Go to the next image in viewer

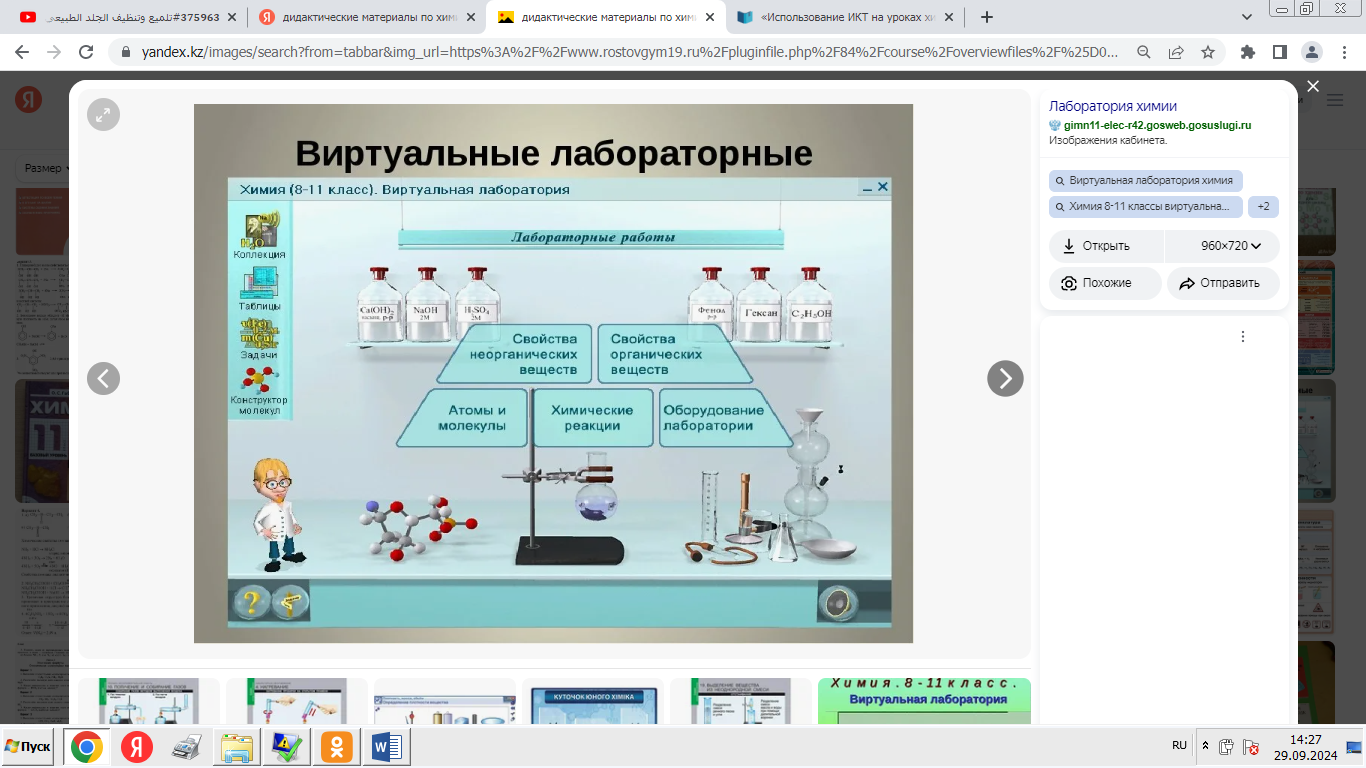coord(1005,378)
